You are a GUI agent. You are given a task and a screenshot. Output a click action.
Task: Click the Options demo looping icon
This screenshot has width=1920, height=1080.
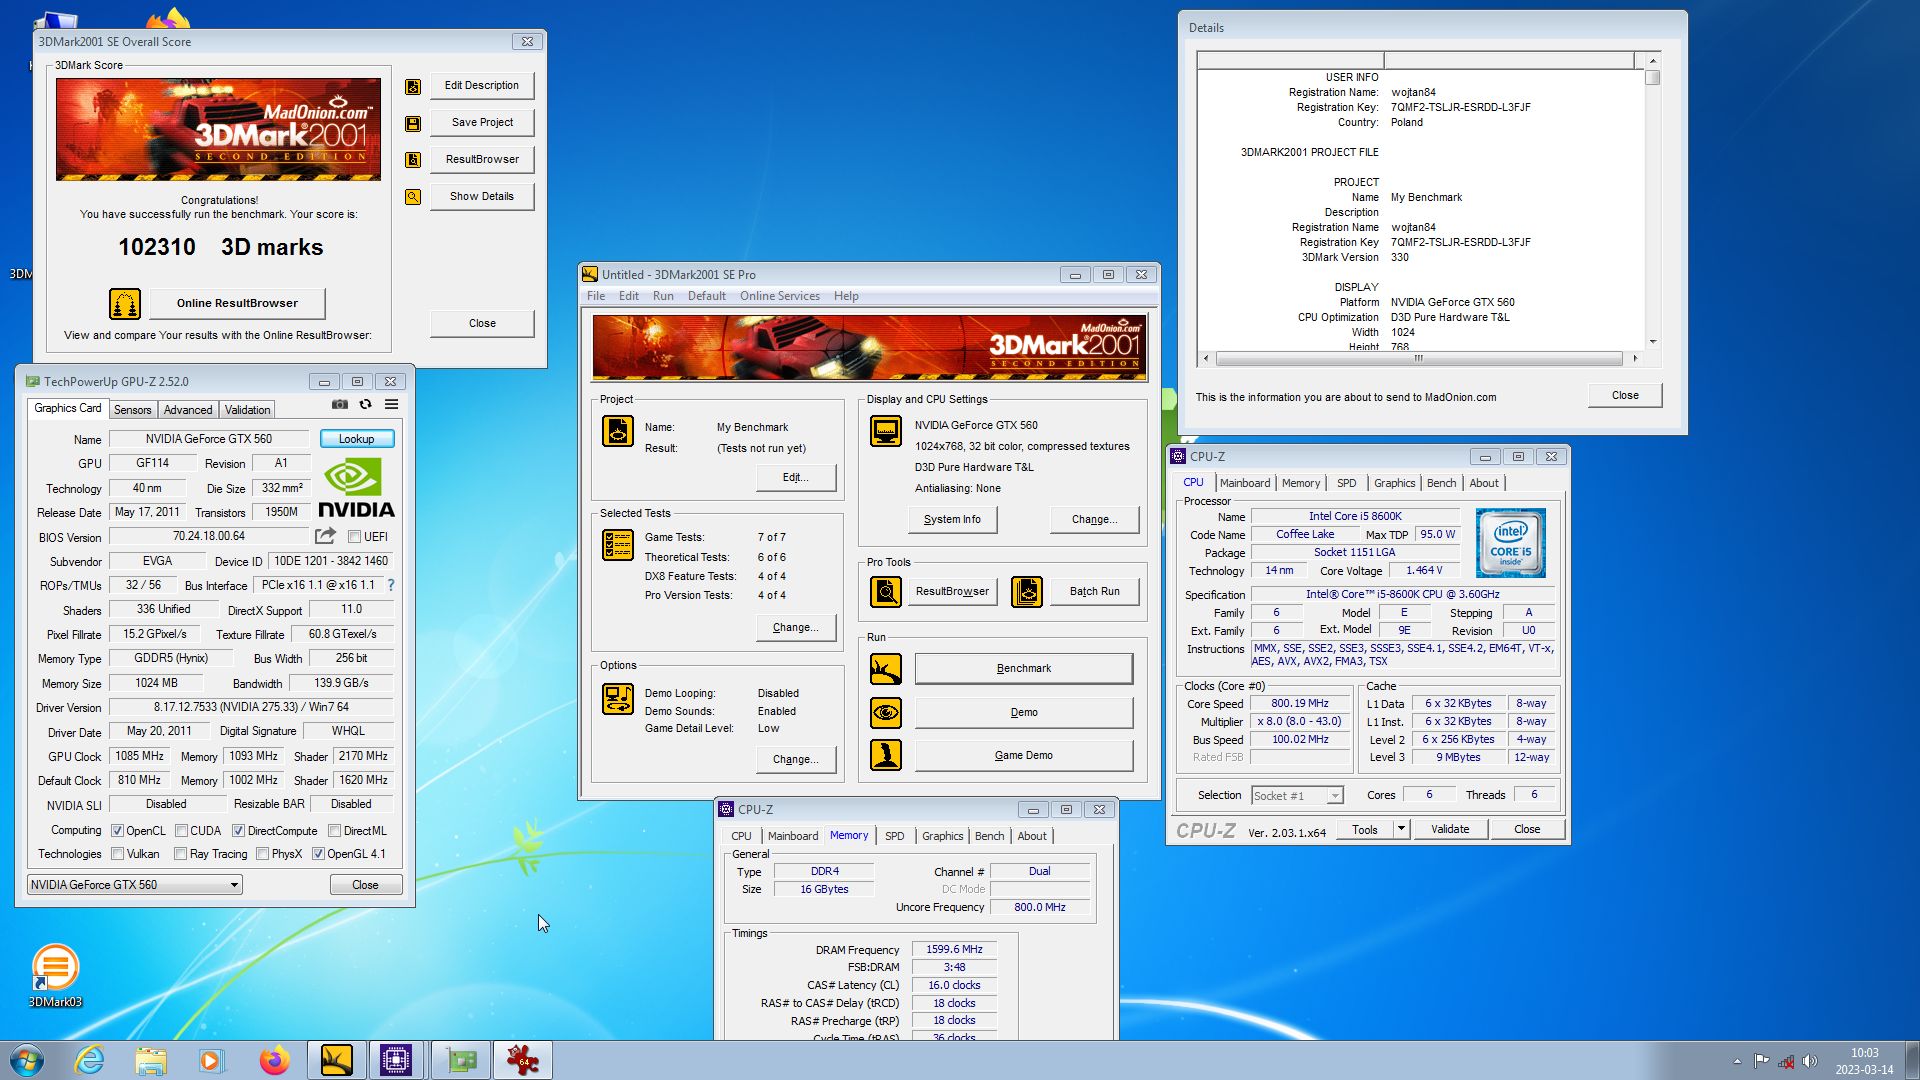pyautogui.click(x=618, y=699)
